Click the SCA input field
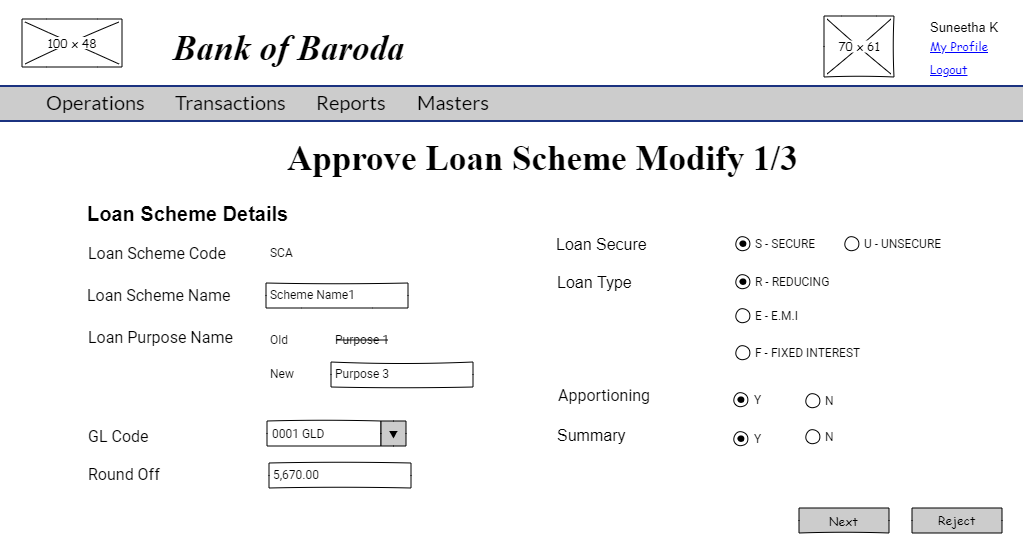Image resolution: width=1023 pixels, height=545 pixels. (x=303, y=253)
